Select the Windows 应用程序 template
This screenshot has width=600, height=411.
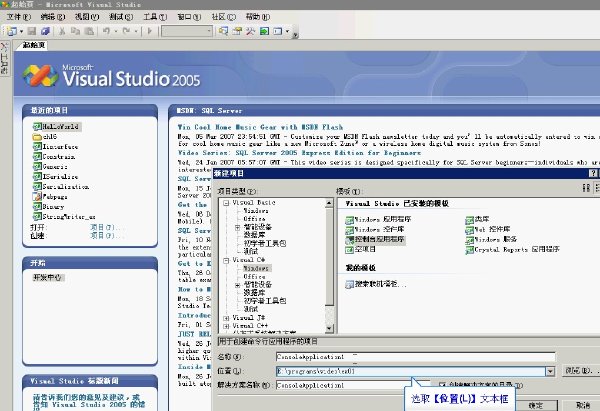coord(378,219)
